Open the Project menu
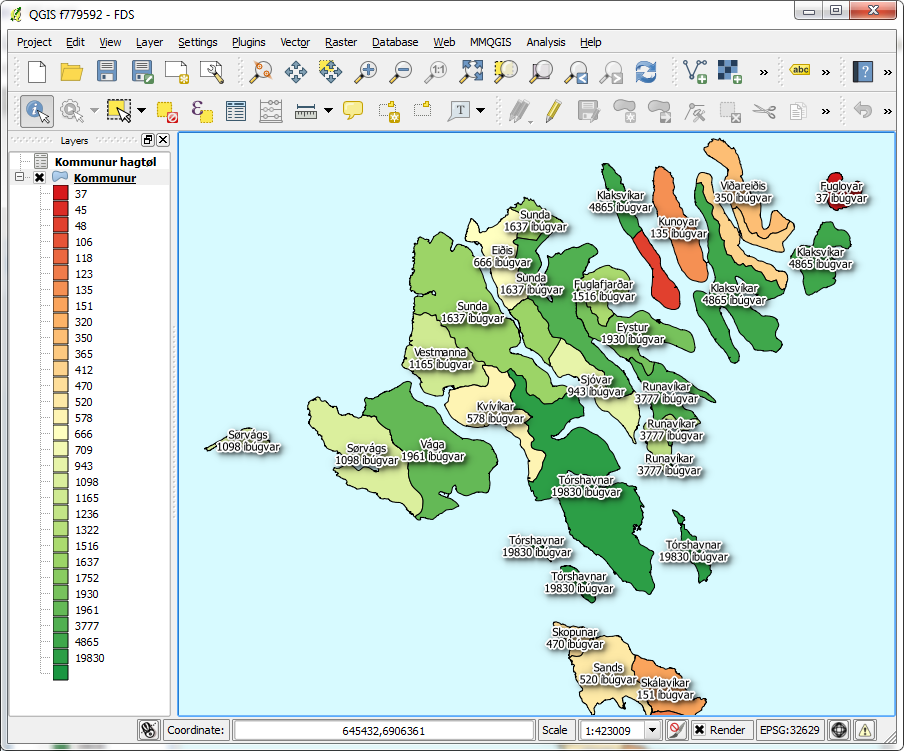The image size is (904, 751). (x=34, y=42)
